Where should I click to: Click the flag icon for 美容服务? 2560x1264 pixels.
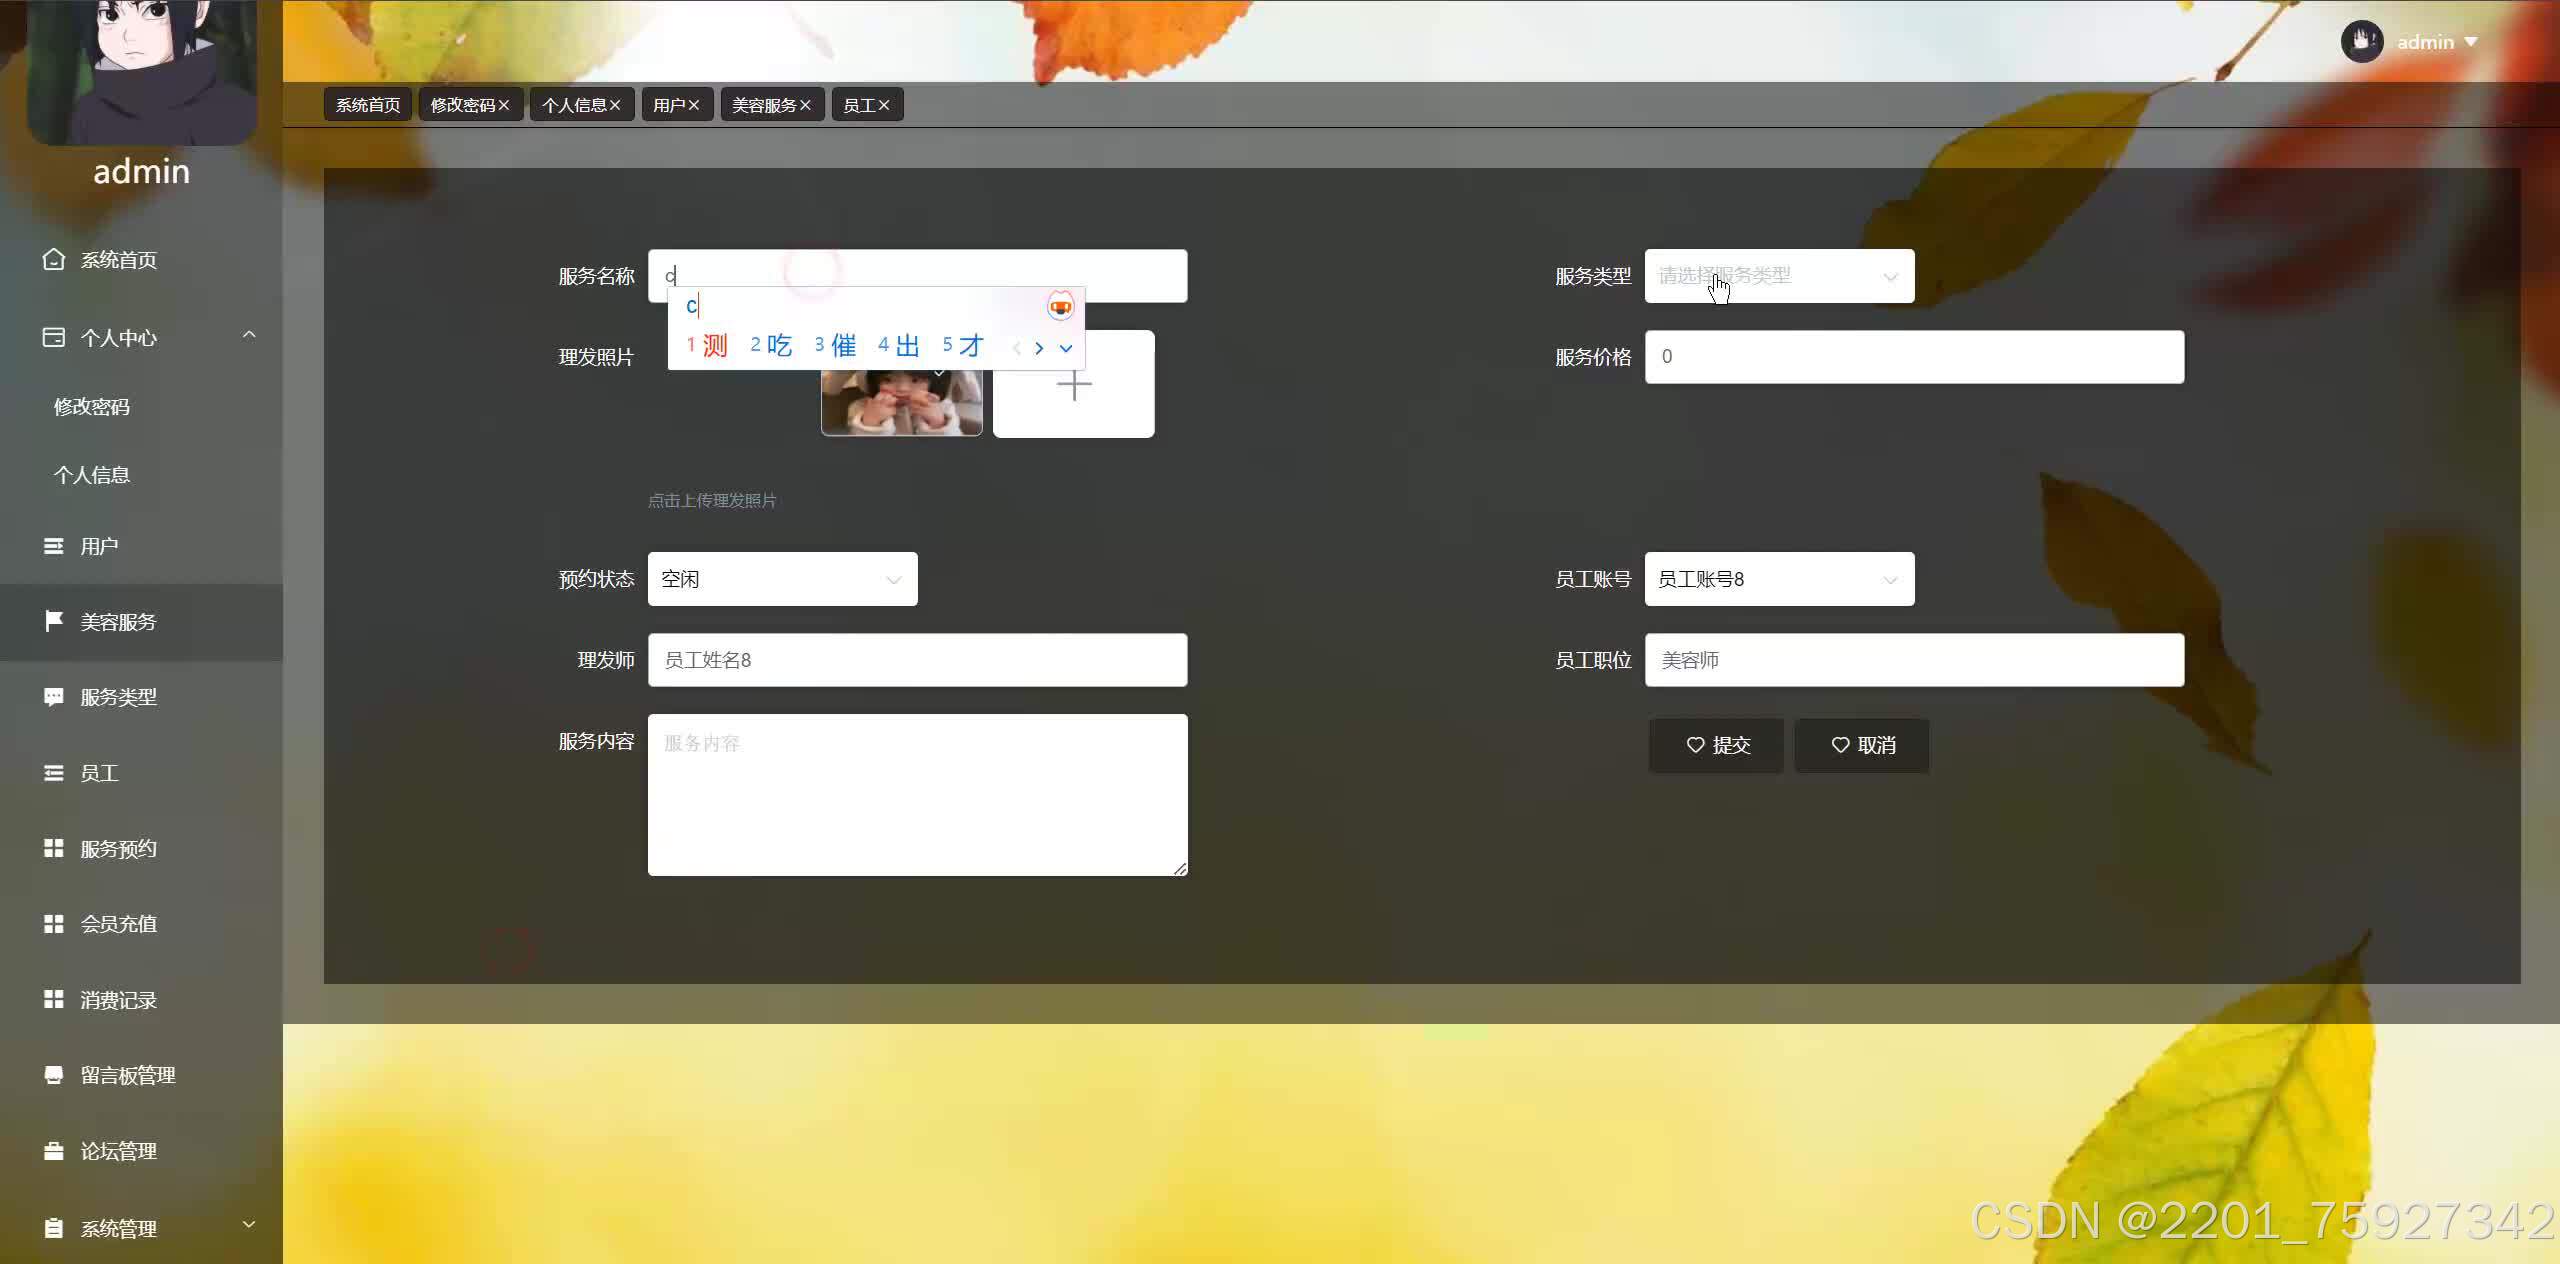click(x=53, y=621)
